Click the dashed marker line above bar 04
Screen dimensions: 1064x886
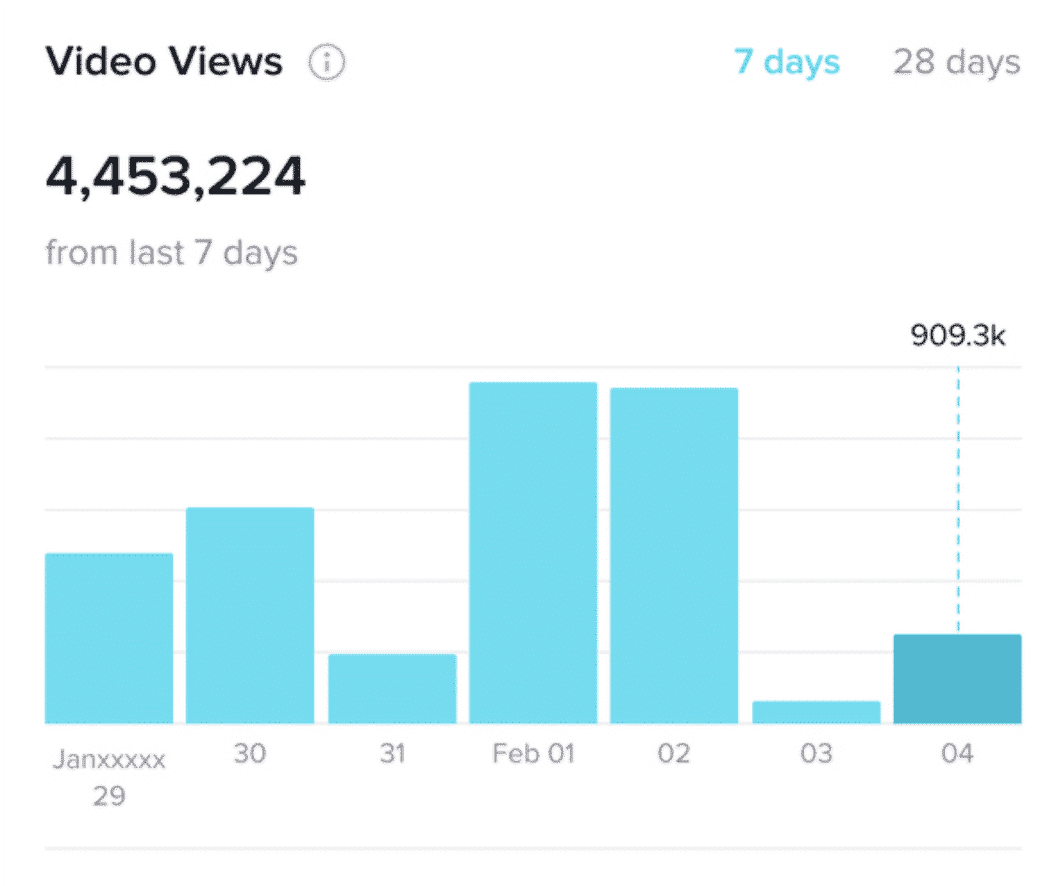(958, 500)
